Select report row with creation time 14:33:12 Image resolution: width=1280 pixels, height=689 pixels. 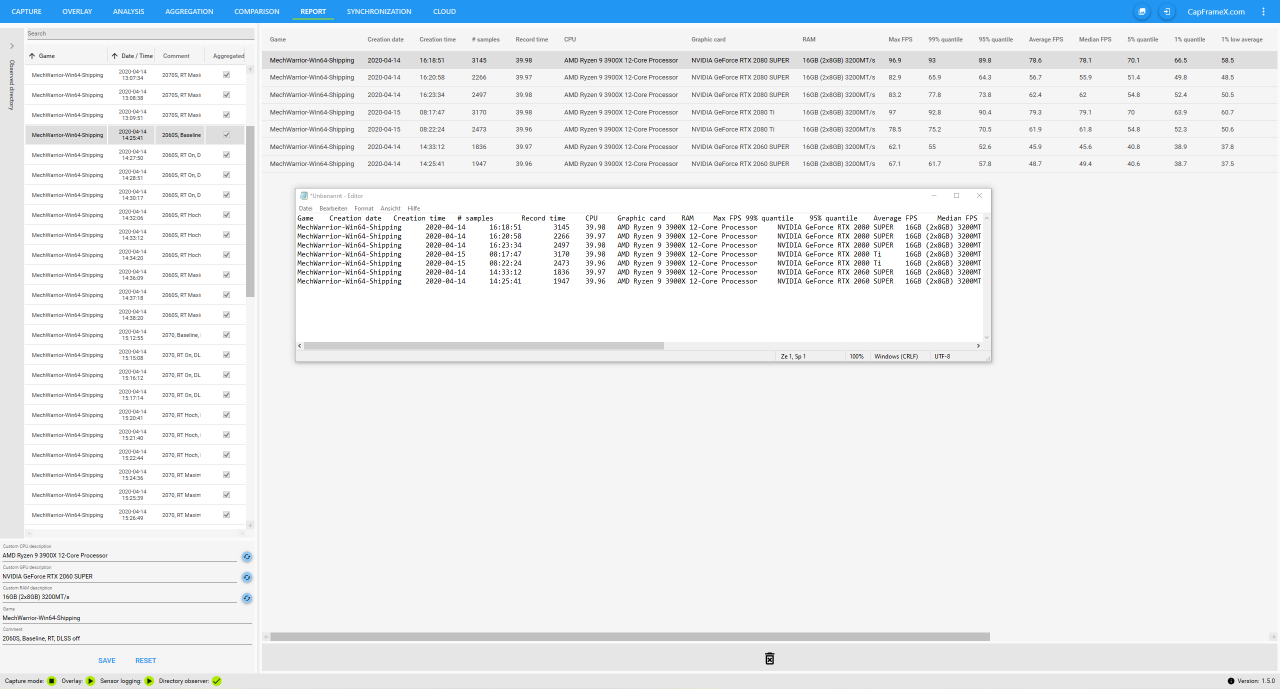[x=771, y=146]
